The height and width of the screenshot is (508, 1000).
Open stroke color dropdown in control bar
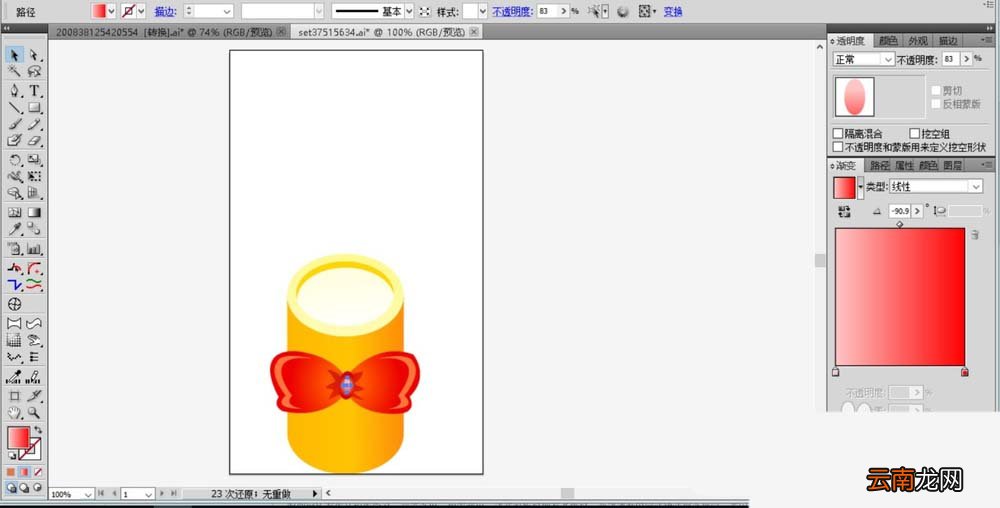pos(141,11)
